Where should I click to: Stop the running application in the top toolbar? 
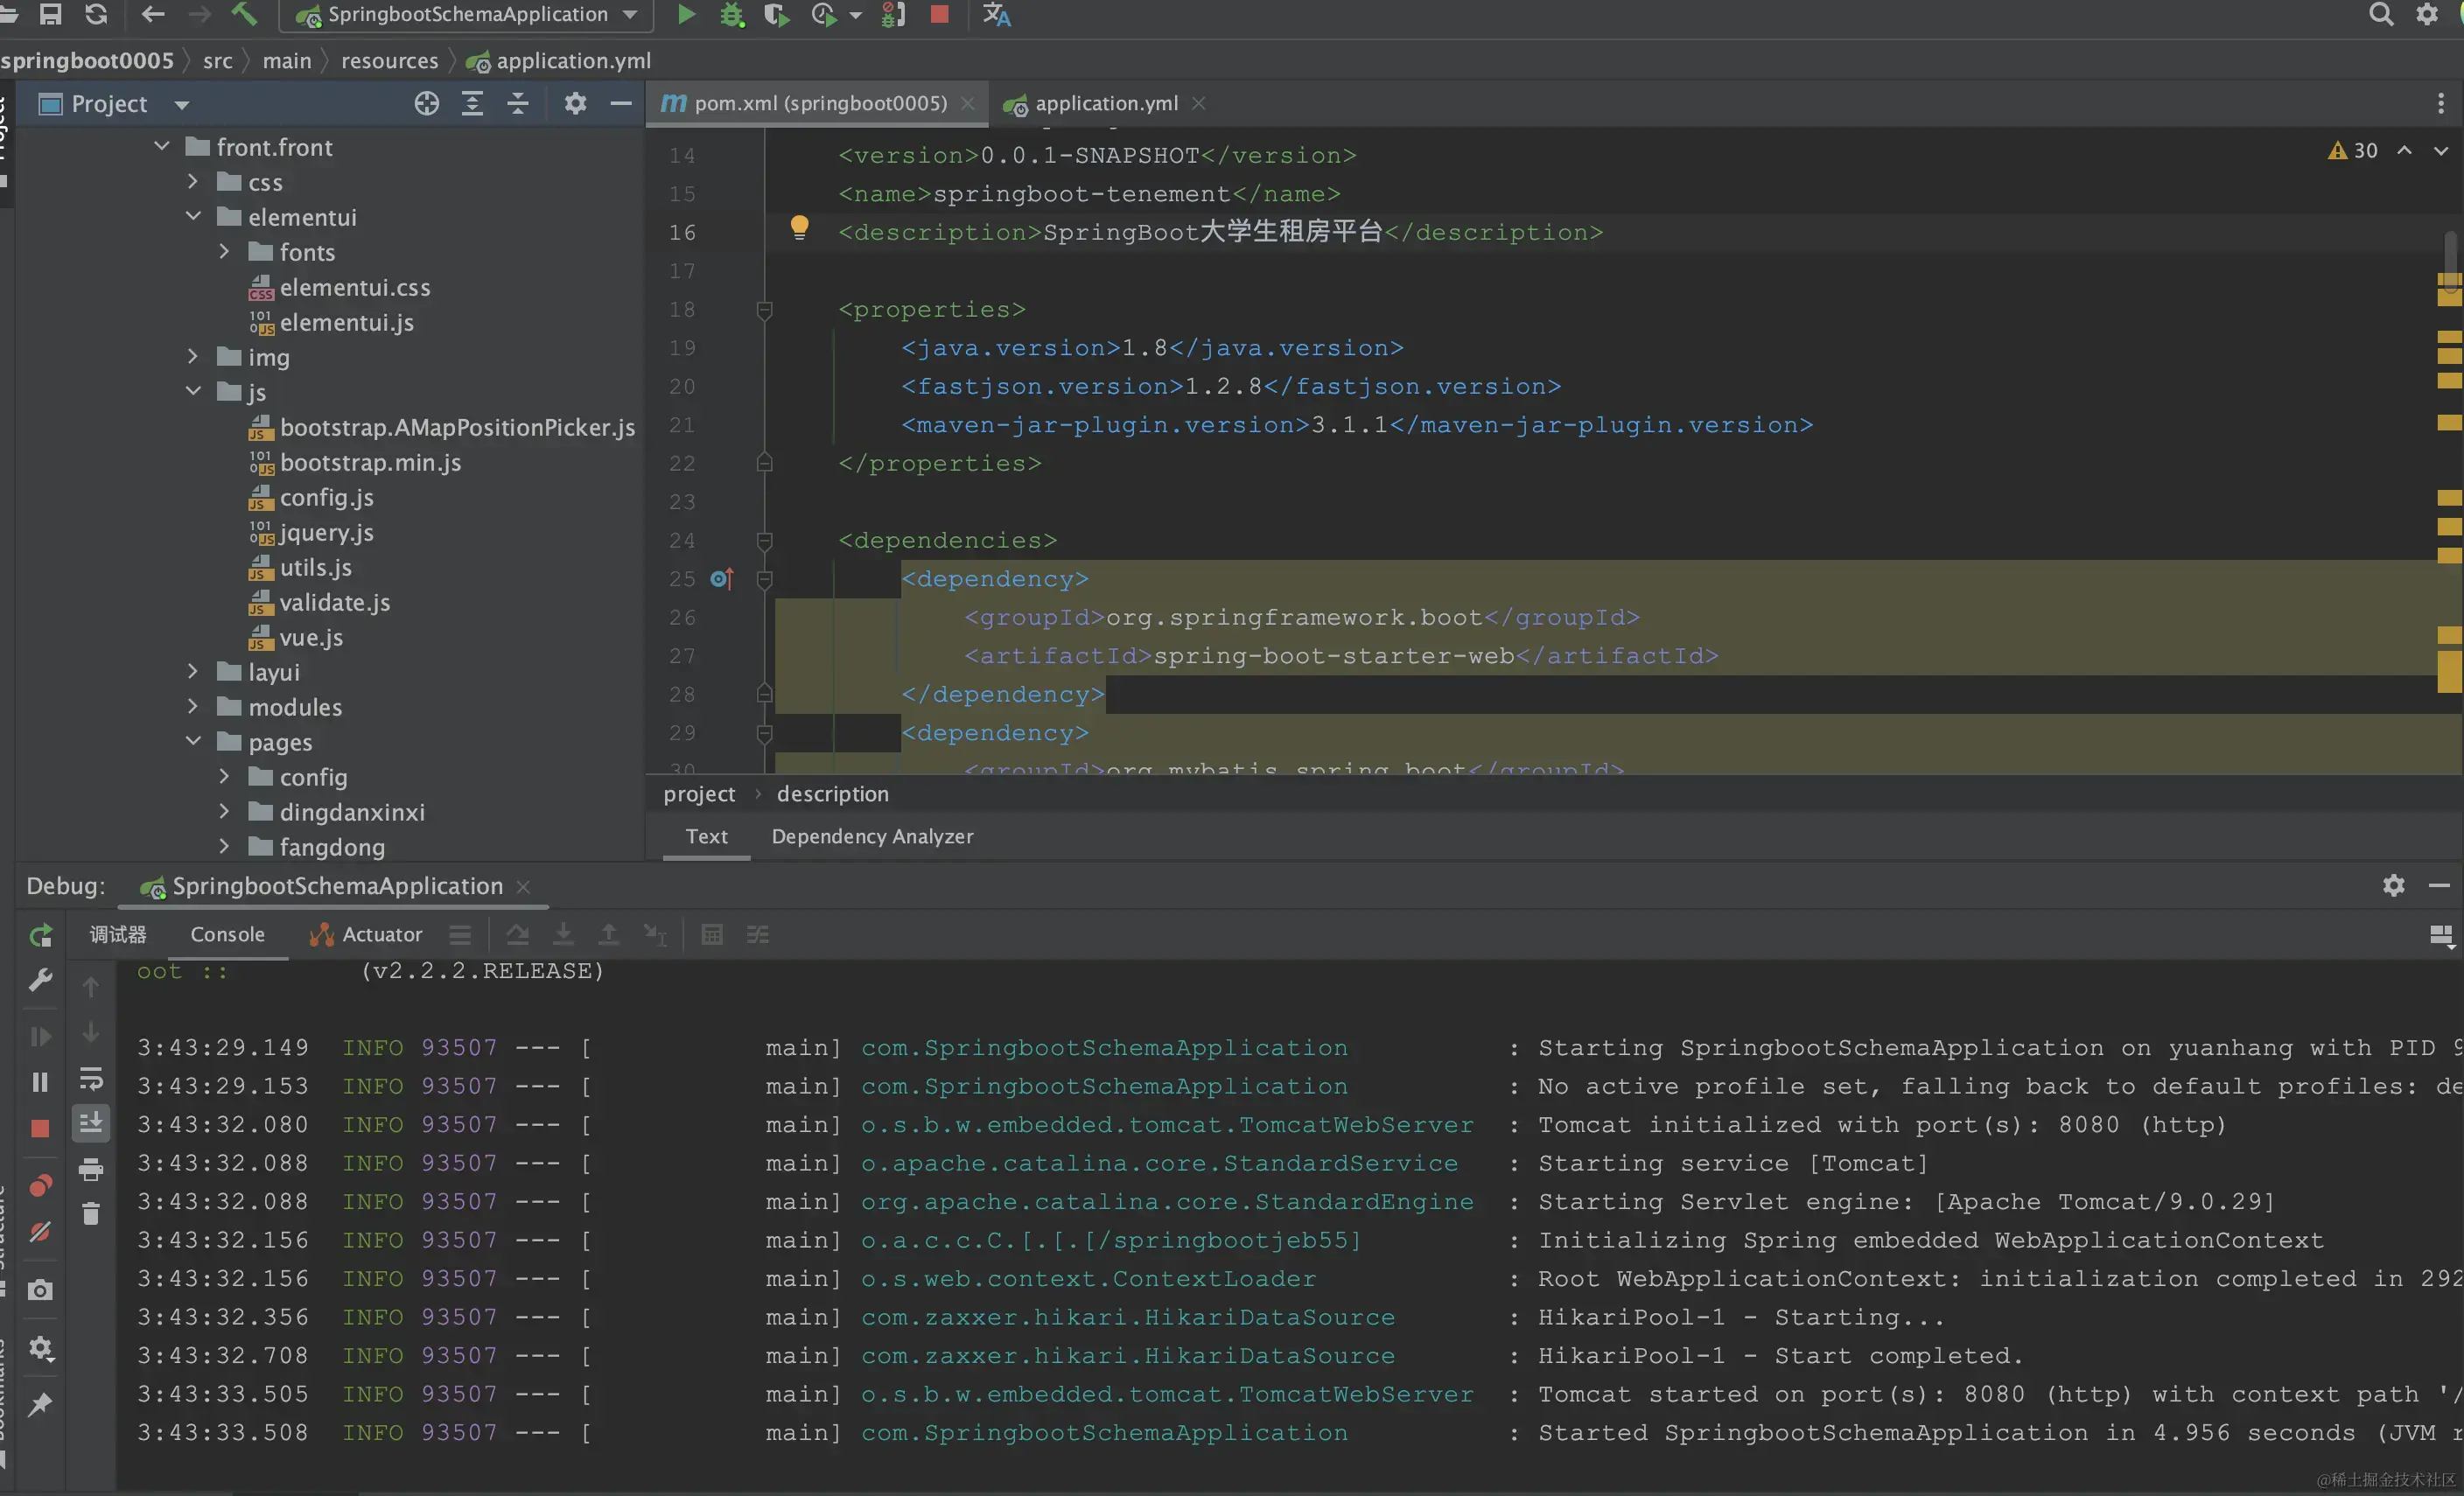pos(939,15)
